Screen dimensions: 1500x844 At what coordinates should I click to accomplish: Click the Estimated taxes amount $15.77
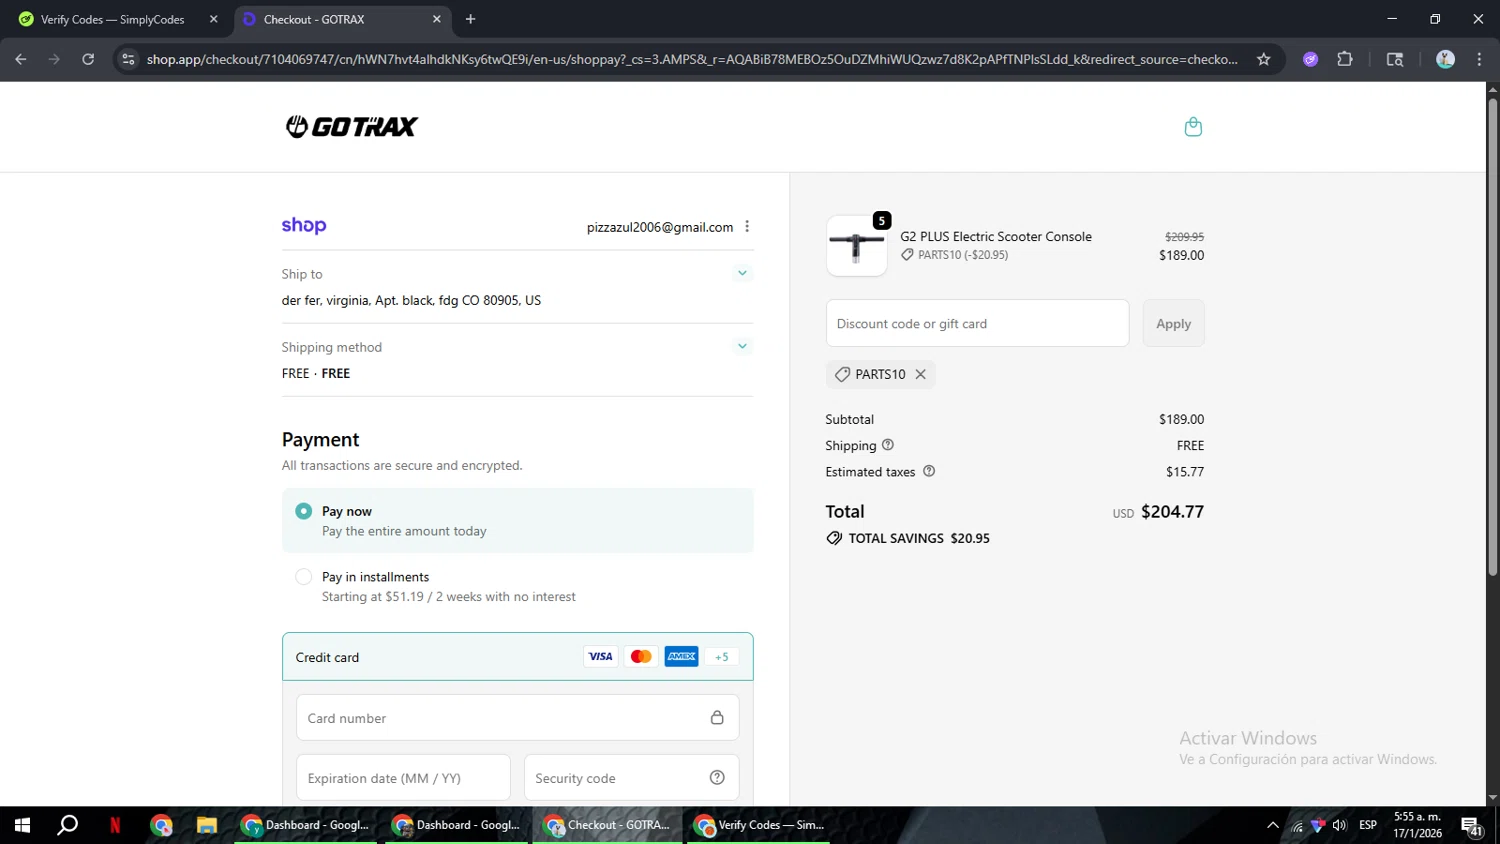coord(1185,472)
